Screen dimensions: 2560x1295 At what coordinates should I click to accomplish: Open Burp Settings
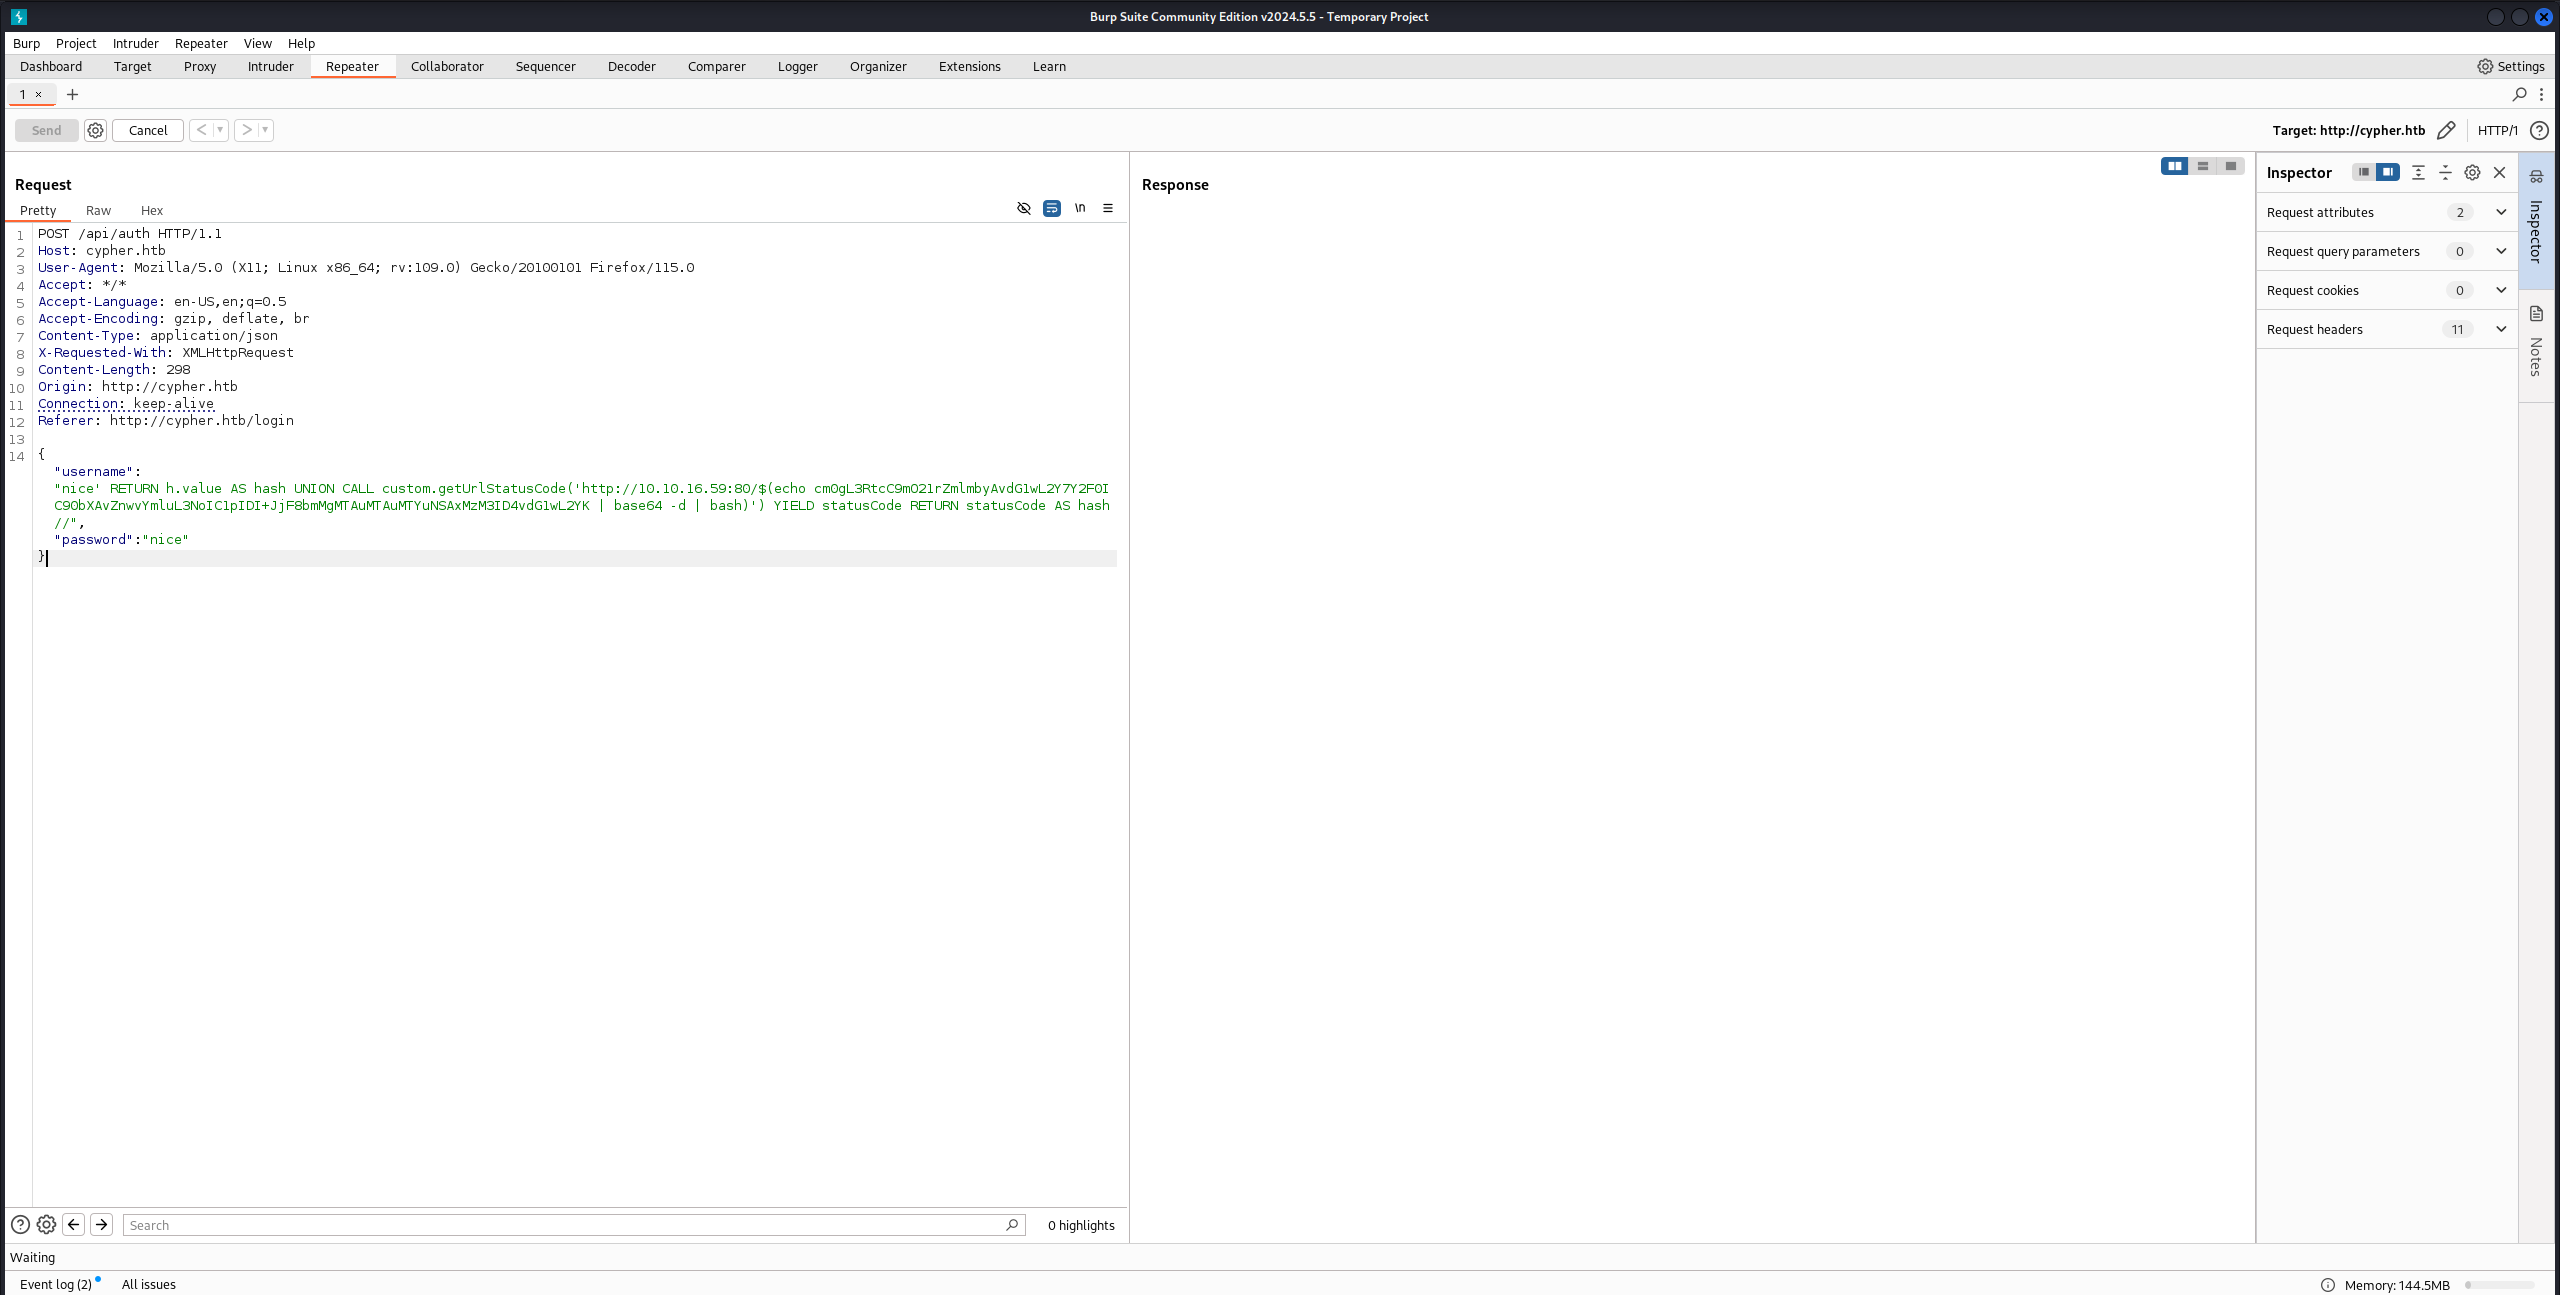pyautogui.click(x=2511, y=66)
